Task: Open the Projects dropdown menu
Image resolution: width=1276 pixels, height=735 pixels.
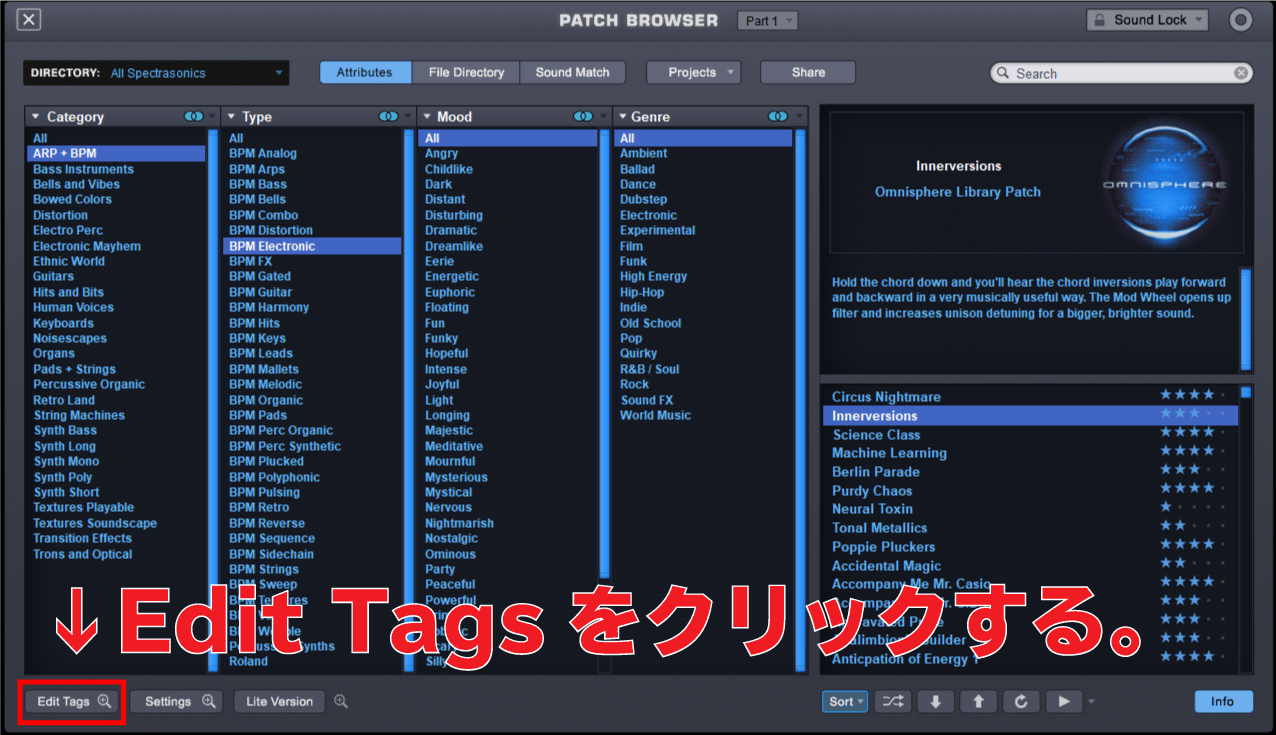Action: 693,72
